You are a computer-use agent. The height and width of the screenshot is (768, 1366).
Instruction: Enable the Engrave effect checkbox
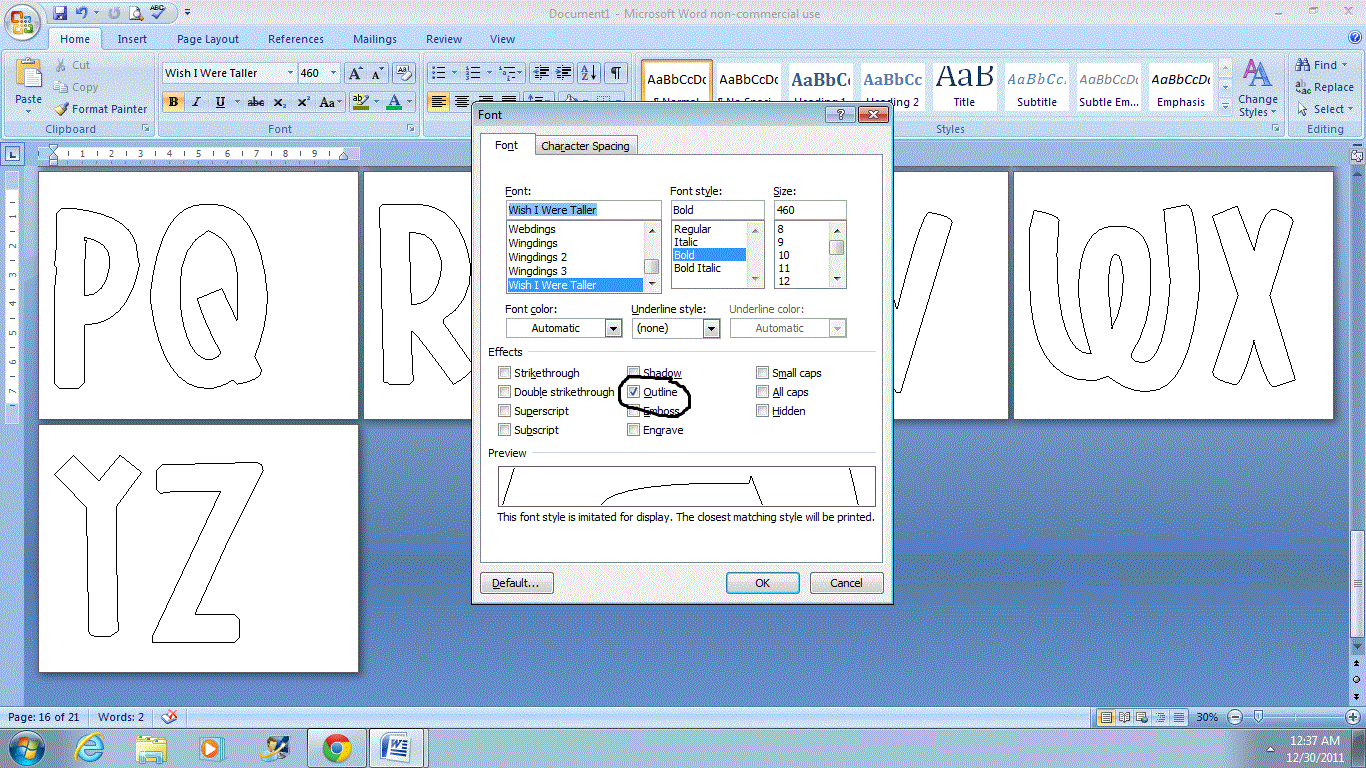coord(633,430)
